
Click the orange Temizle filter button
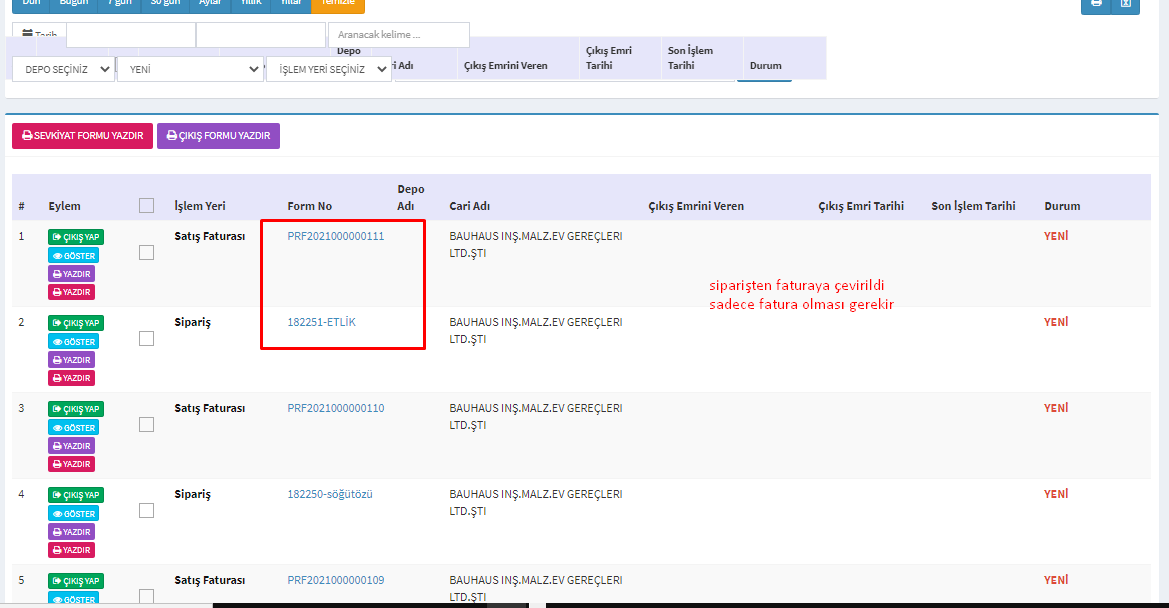[x=338, y=4]
